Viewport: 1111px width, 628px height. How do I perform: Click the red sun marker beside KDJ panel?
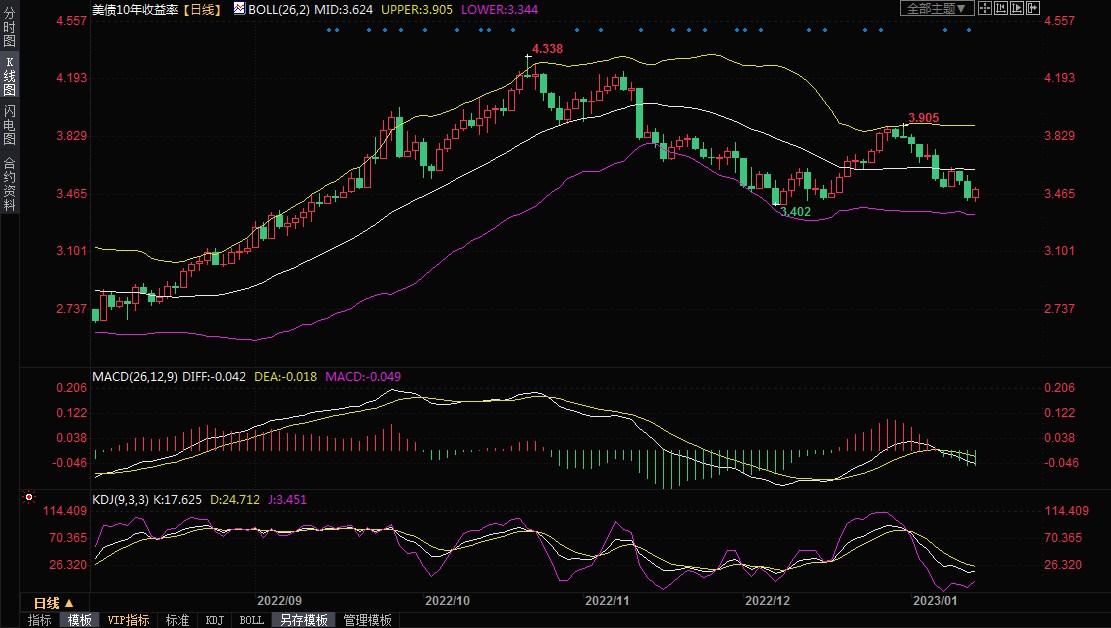29,496
